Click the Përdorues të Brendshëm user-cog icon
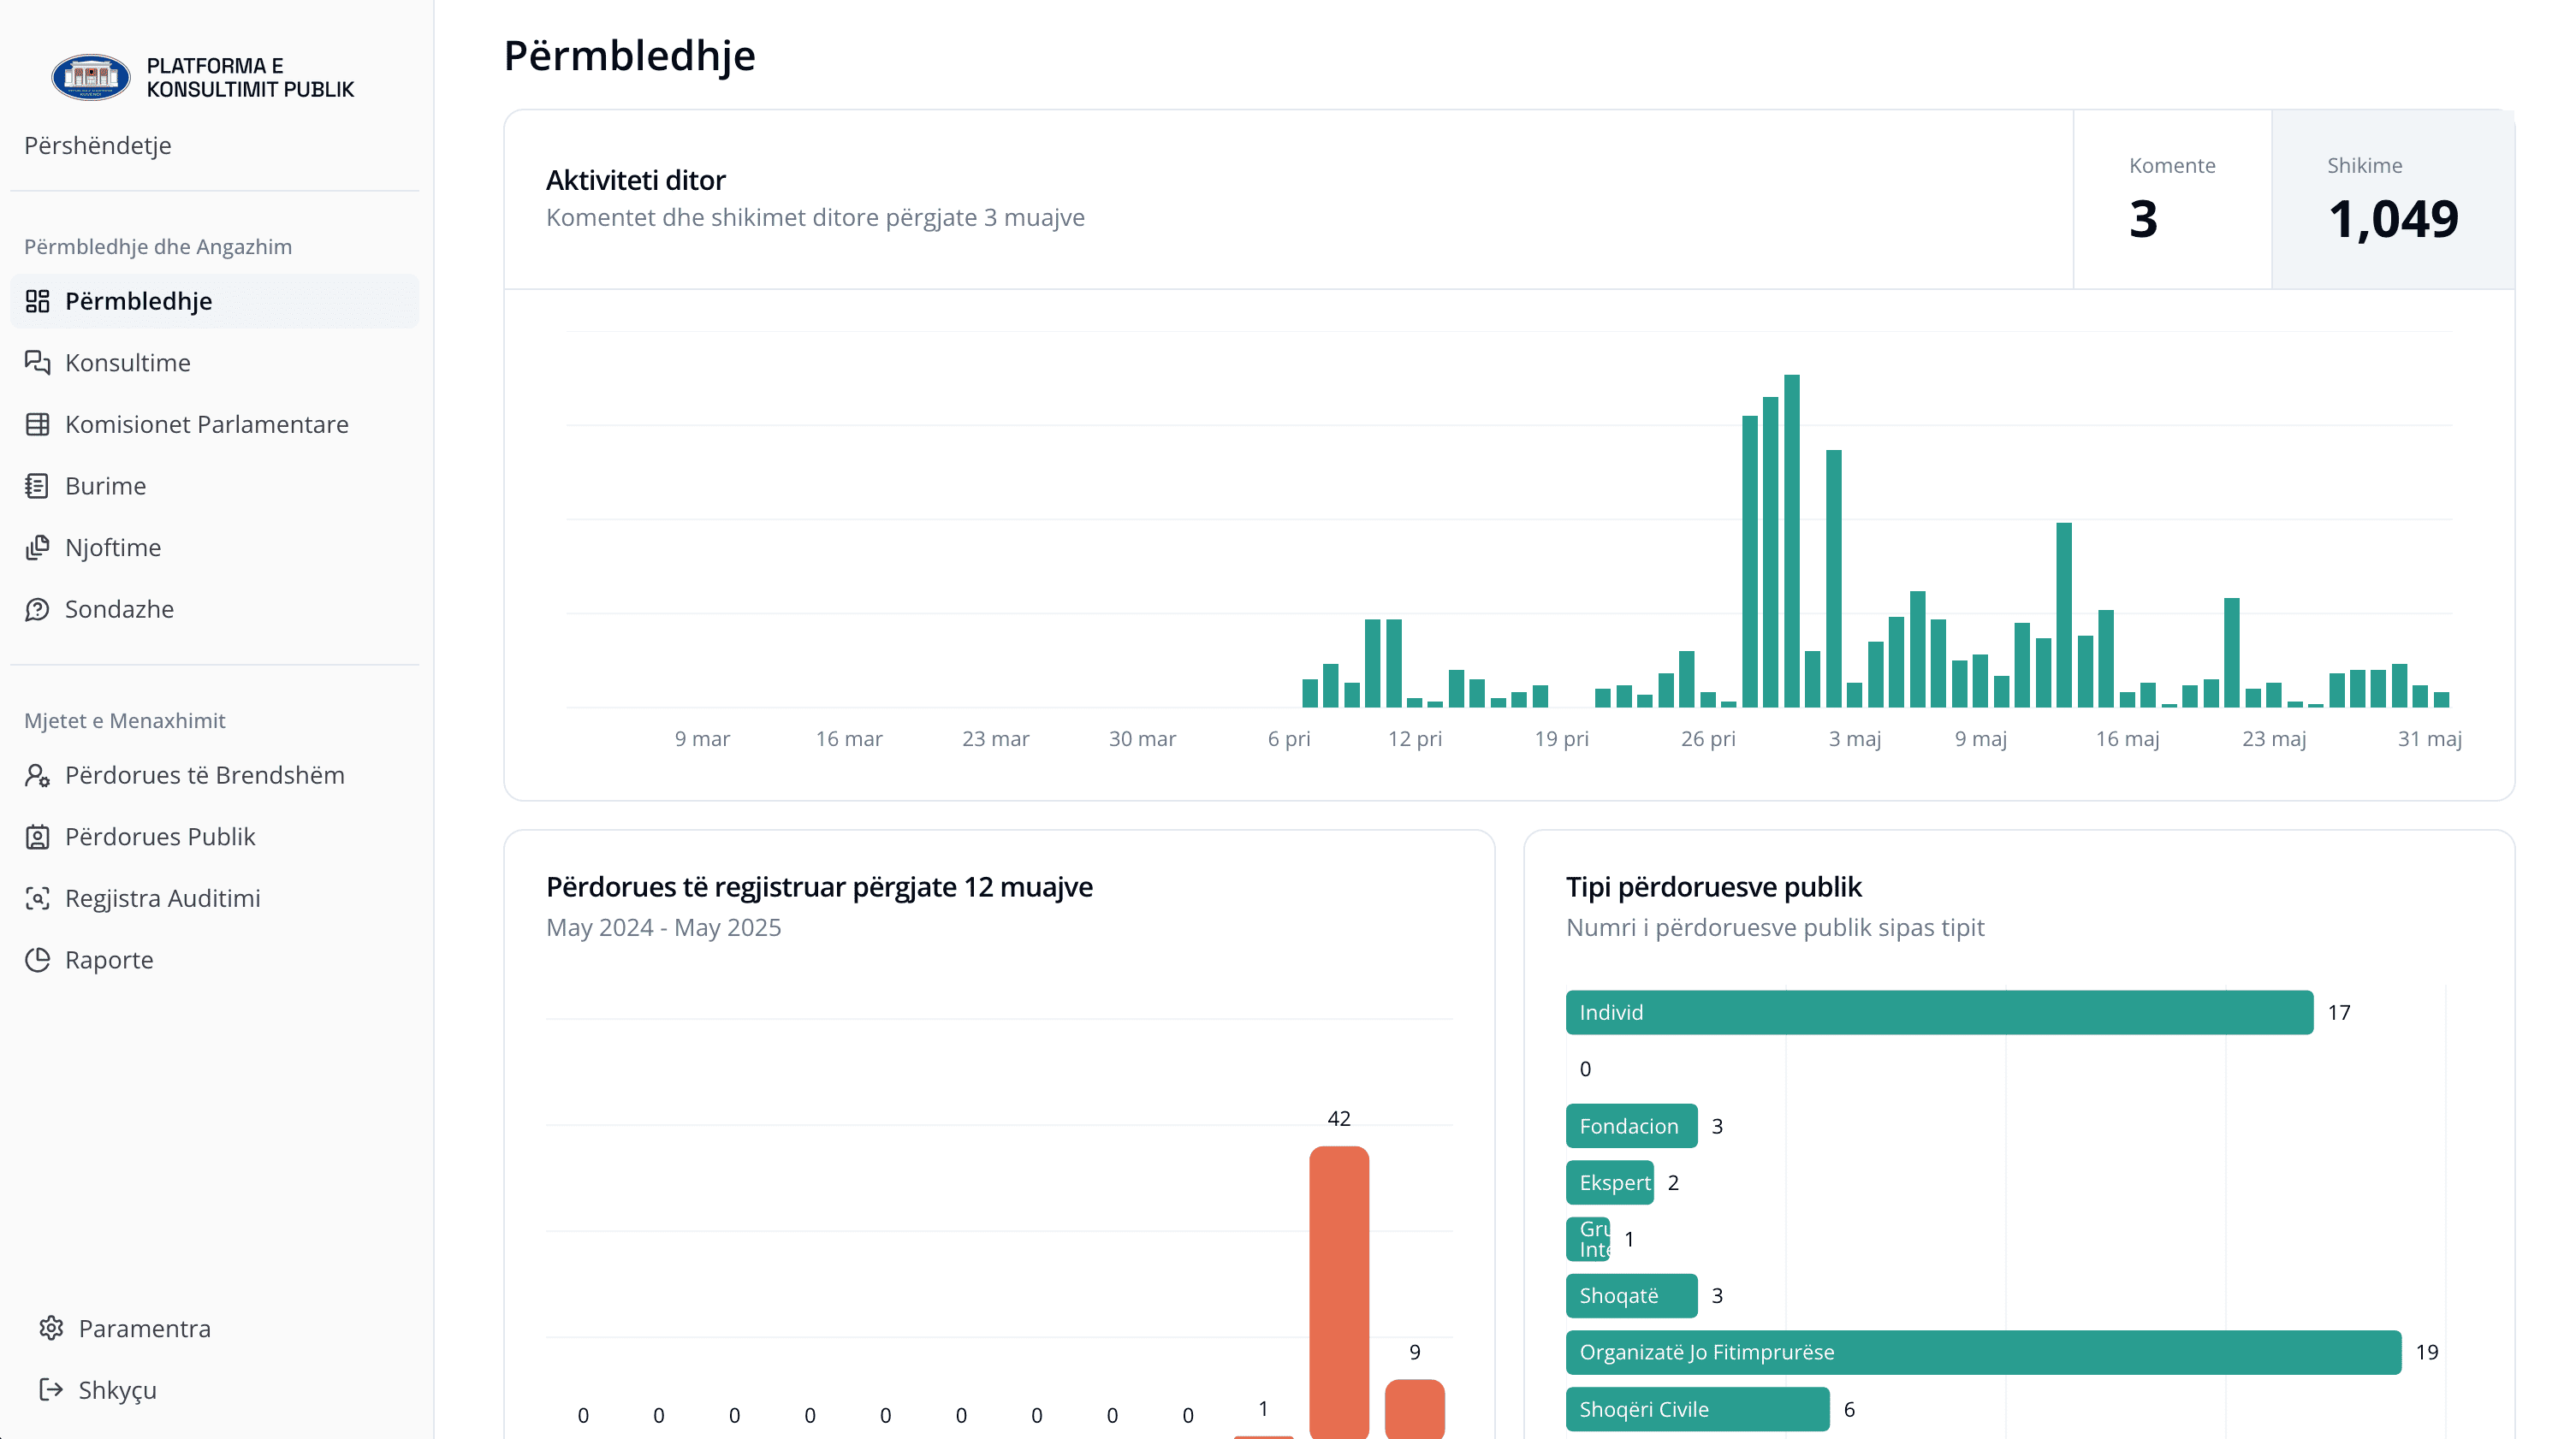The image size is (2576, 1439). coord(37,775)
